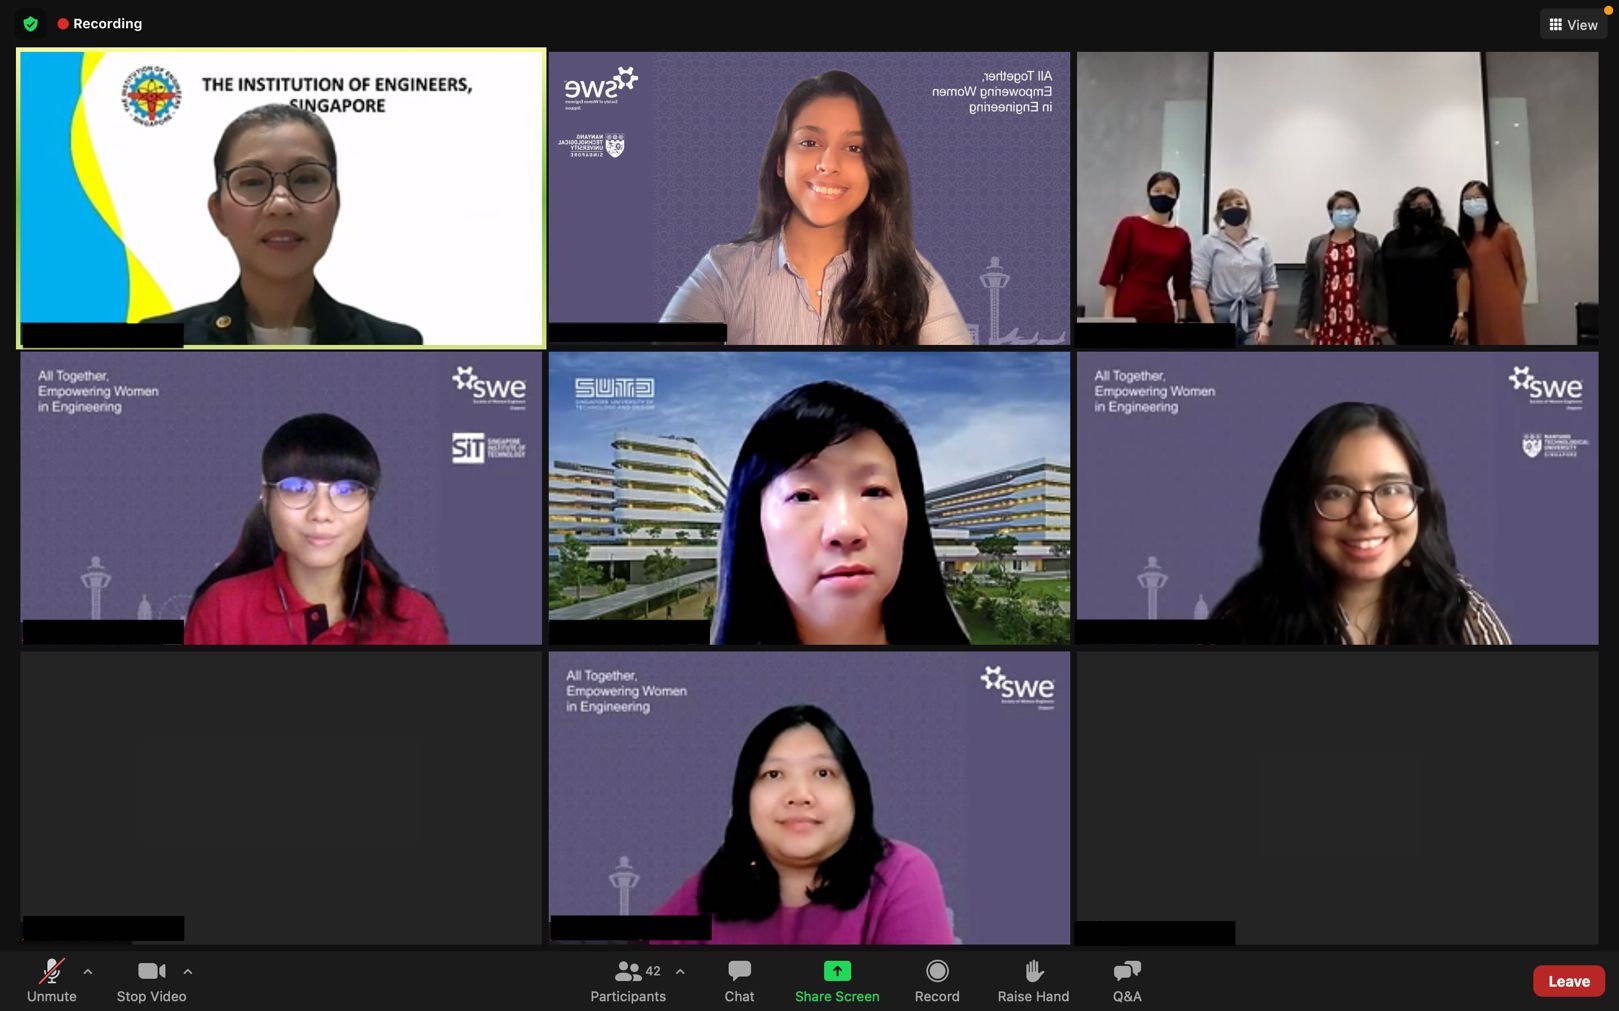Expand the Participants options chevron
1619x1011 pixels.
pos(680,971)
